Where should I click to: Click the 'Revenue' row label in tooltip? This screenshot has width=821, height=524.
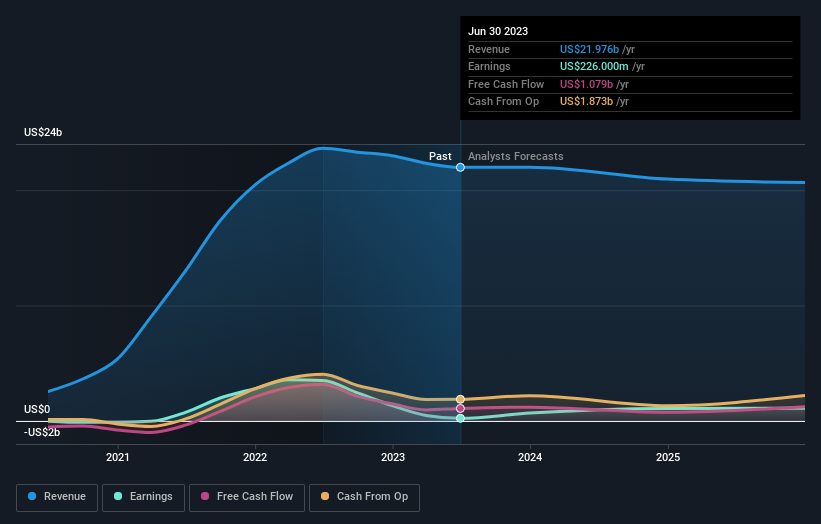[489, 49]
